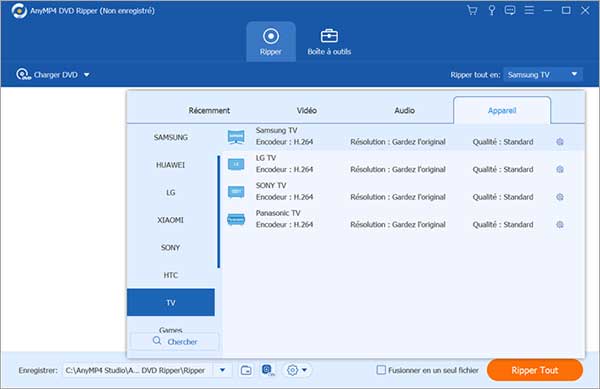
Task: Select the TV category
Action: (x=171, y=303)
